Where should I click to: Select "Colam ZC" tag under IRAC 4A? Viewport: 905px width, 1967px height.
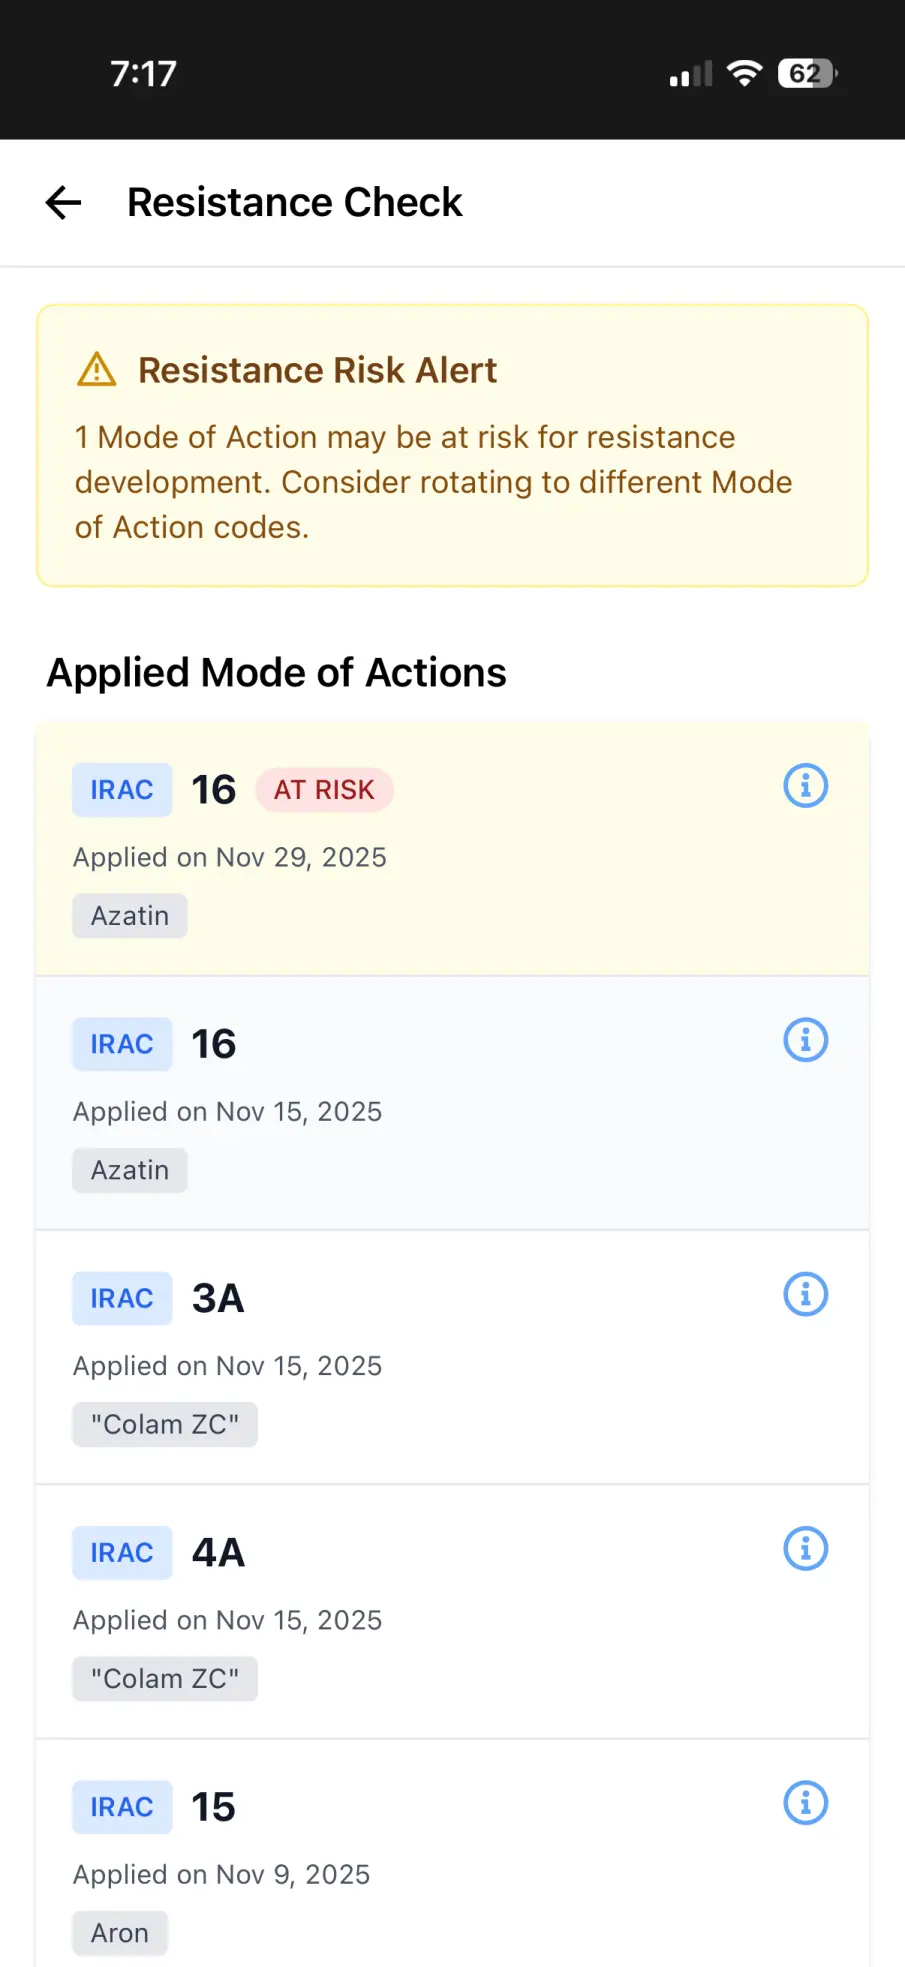[165, 1679]
